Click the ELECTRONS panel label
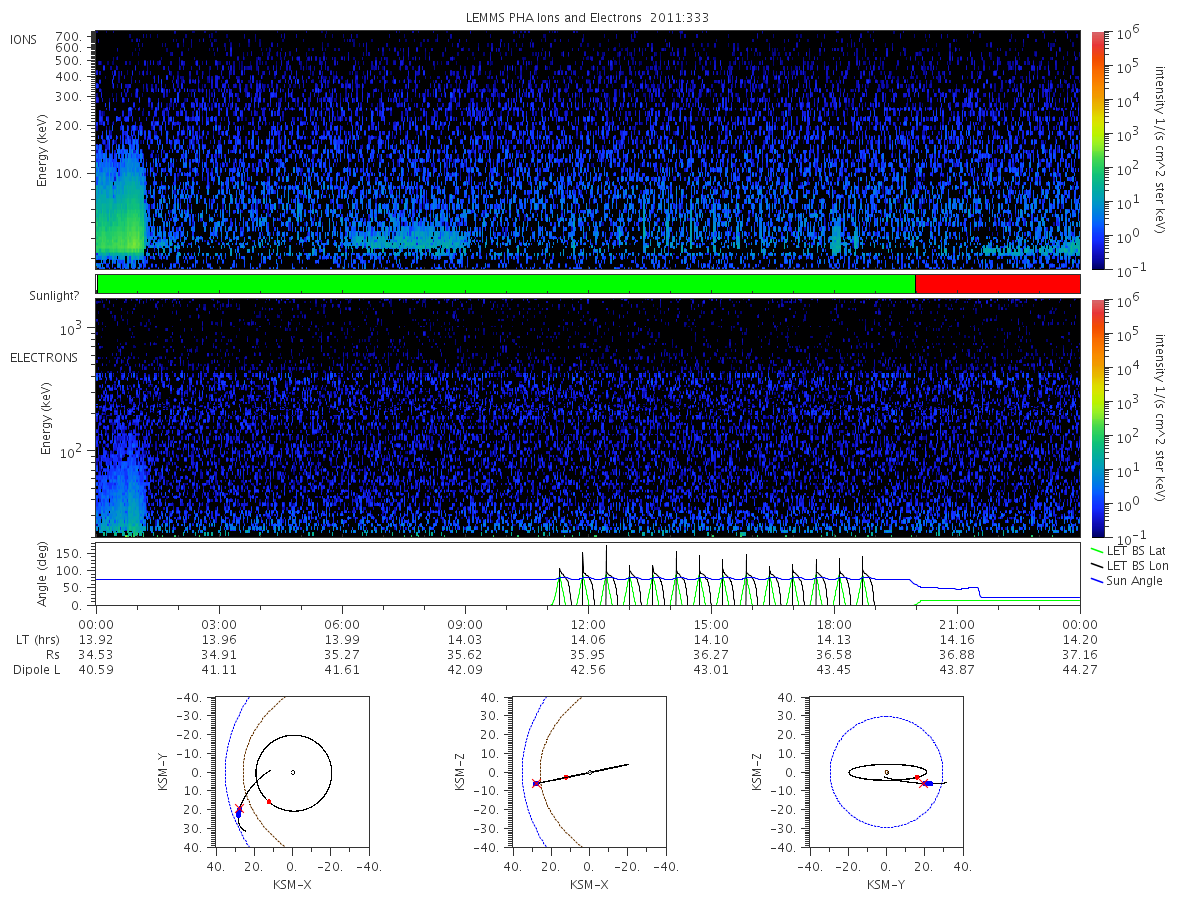 (x=44, y=357)
